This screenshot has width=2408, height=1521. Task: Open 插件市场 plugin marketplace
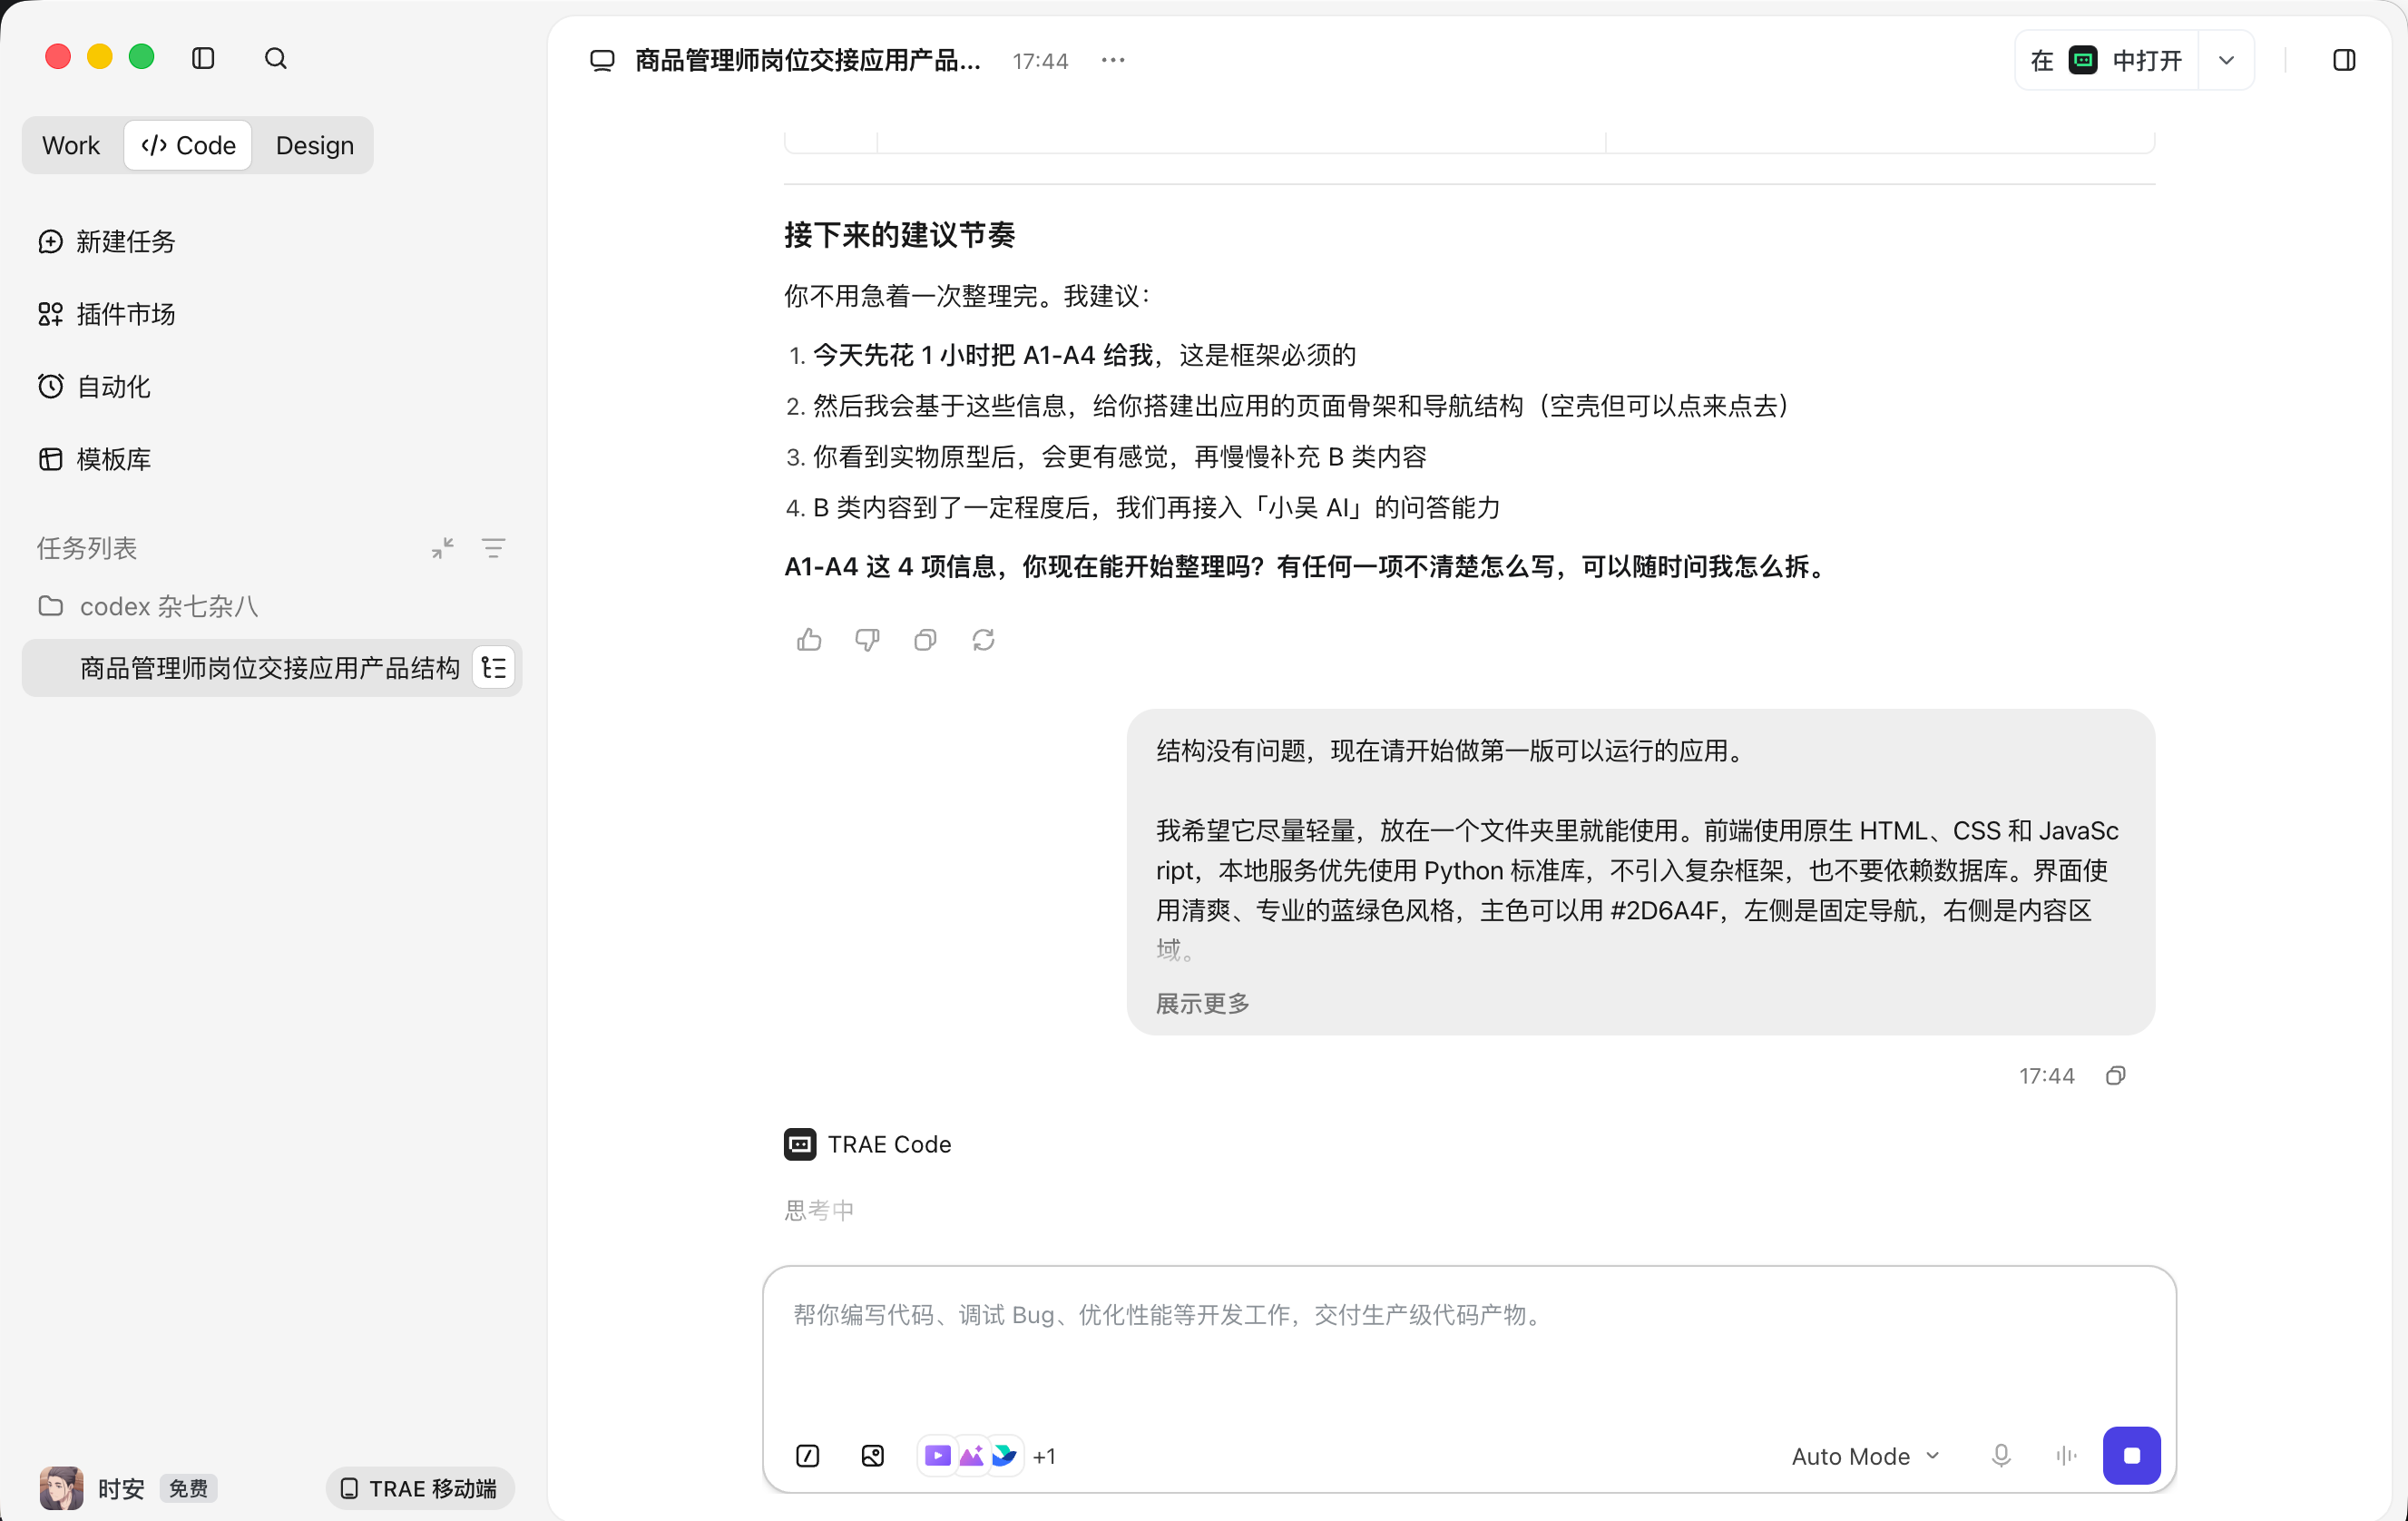coord(107,314)
